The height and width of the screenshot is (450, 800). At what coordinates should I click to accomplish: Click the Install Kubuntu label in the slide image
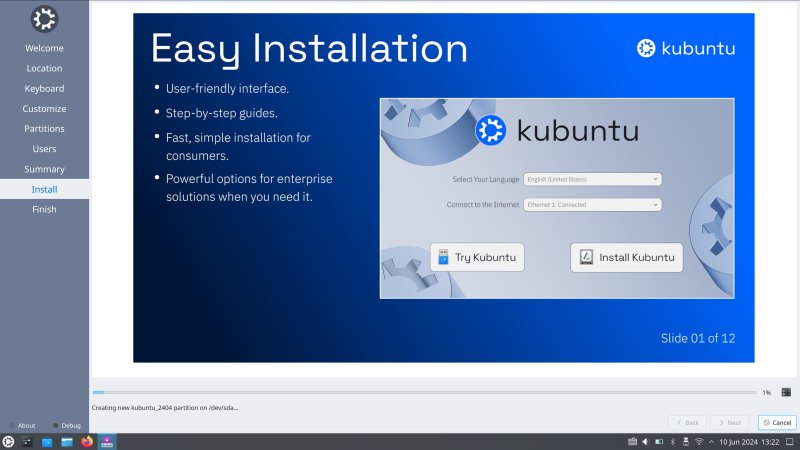pyautogui.click(x=637, y=257)
